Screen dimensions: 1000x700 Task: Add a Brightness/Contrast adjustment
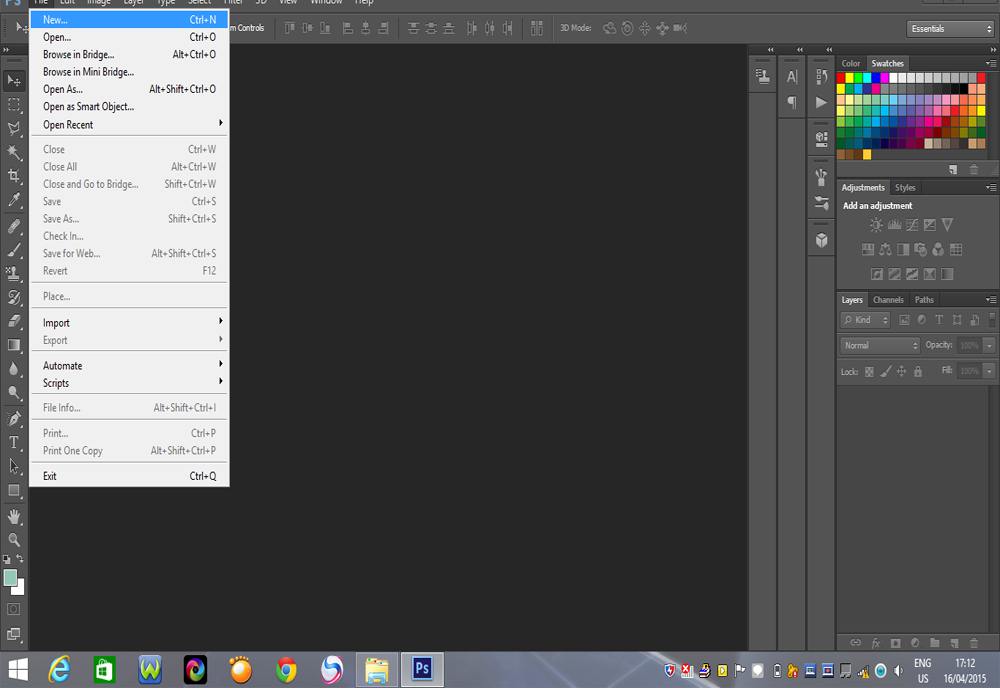coord(876,225)
